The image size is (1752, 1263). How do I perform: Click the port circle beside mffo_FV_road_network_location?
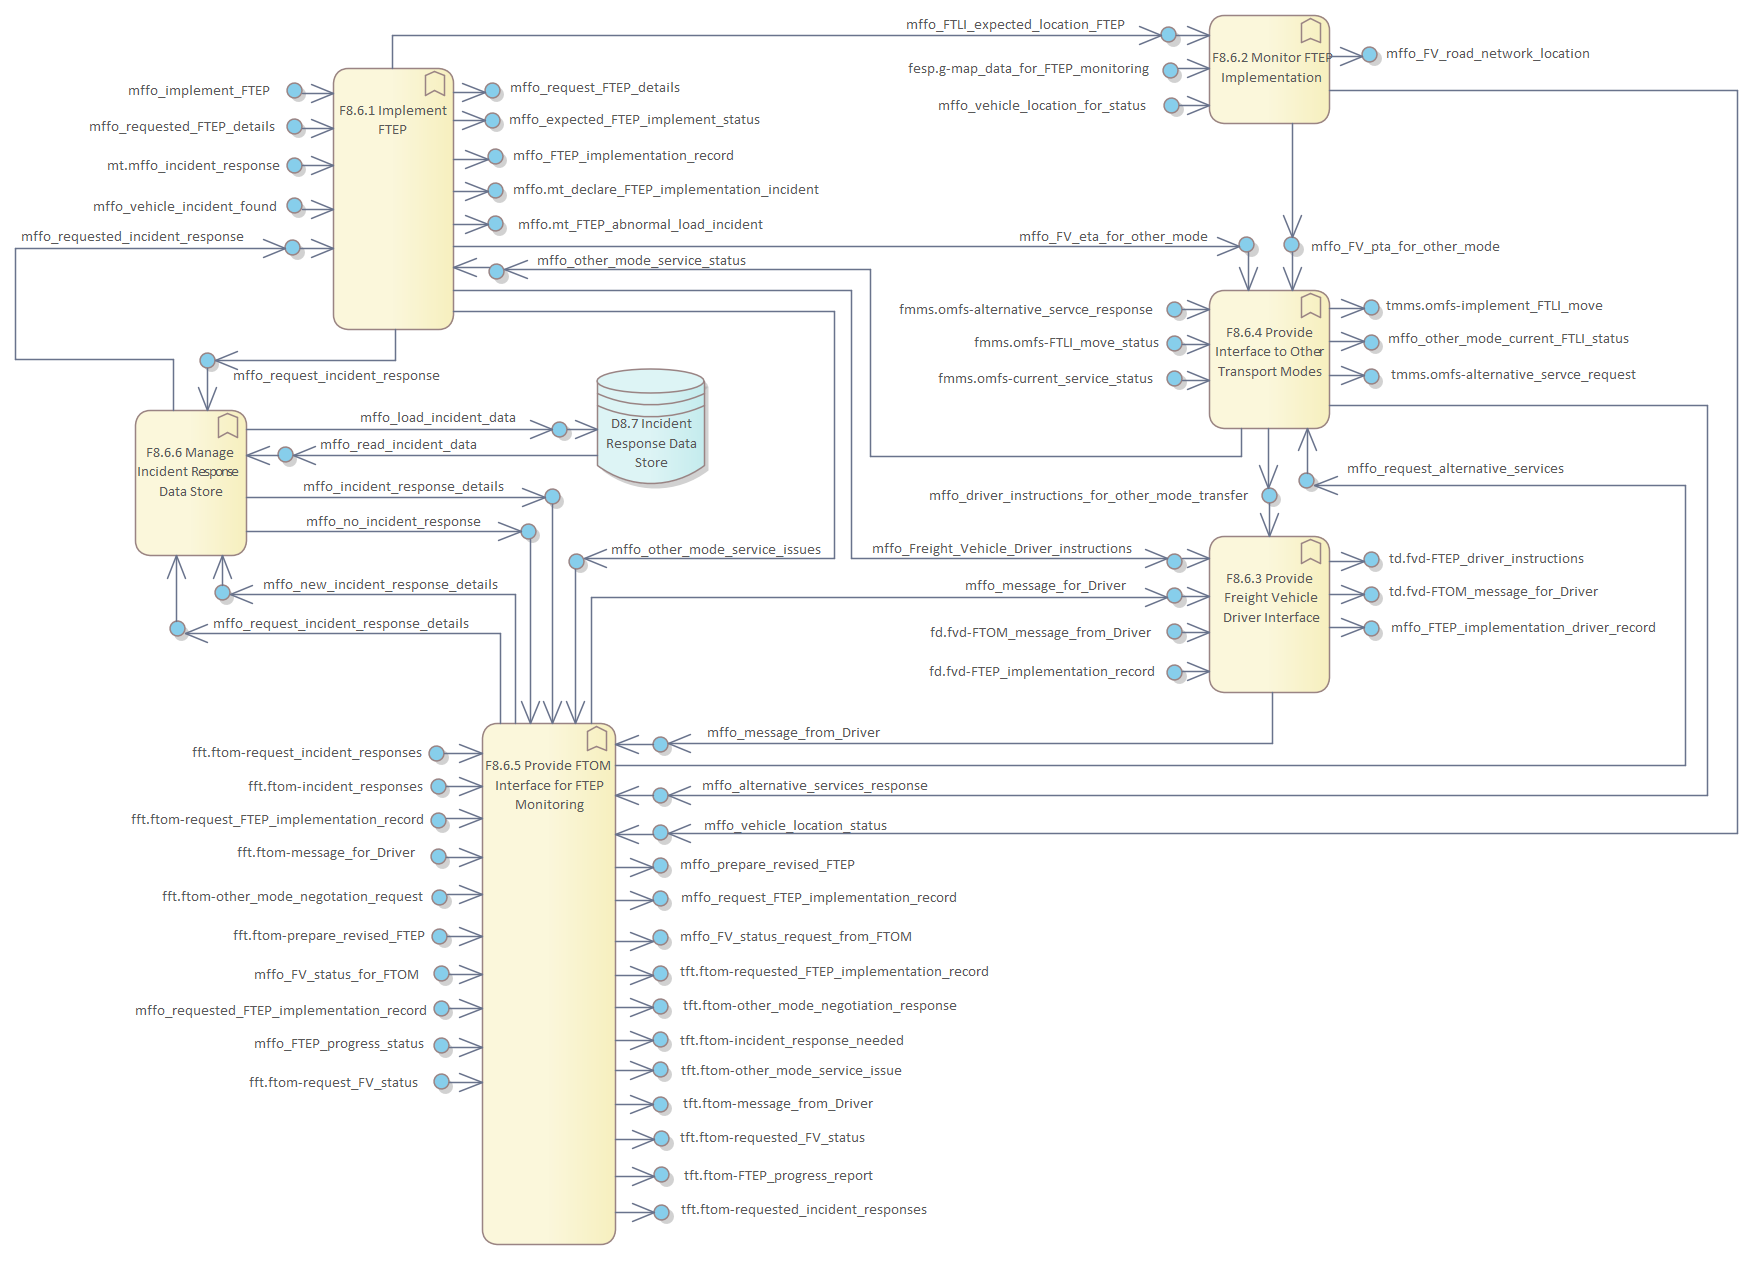click(1370, 55)
